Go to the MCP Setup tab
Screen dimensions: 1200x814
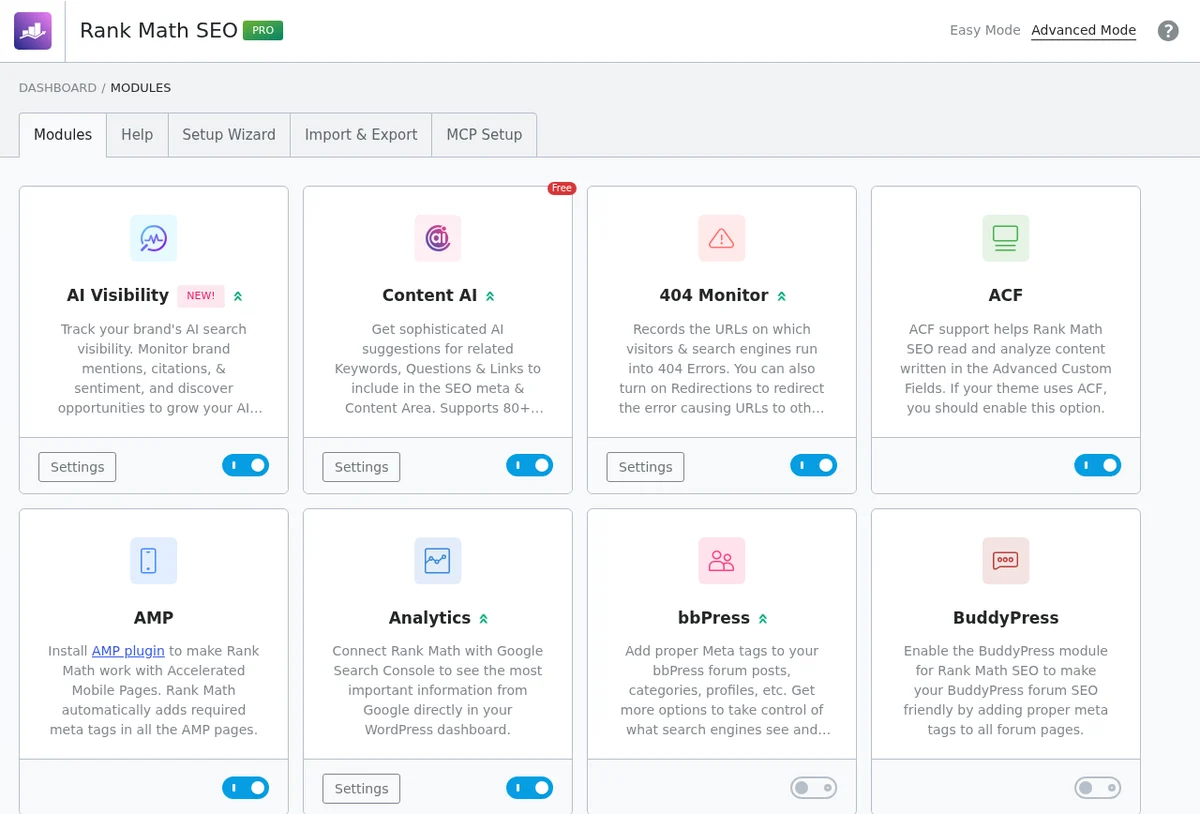tap(484, 135)
